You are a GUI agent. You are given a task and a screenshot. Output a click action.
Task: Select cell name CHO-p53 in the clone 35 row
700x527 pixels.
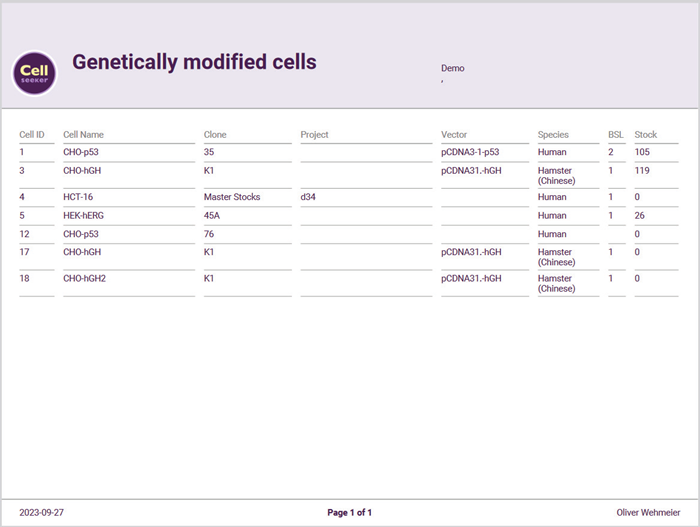pos(81,152)
